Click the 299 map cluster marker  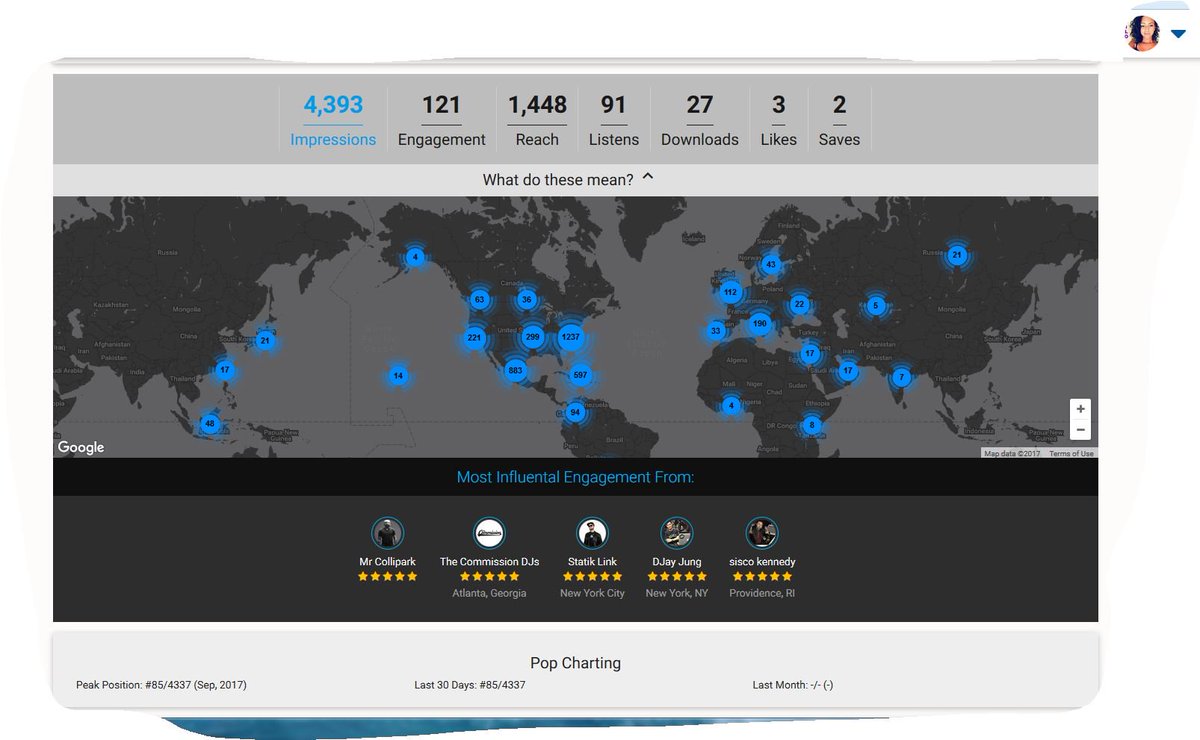pyautogui.click(x=533, y=338)
